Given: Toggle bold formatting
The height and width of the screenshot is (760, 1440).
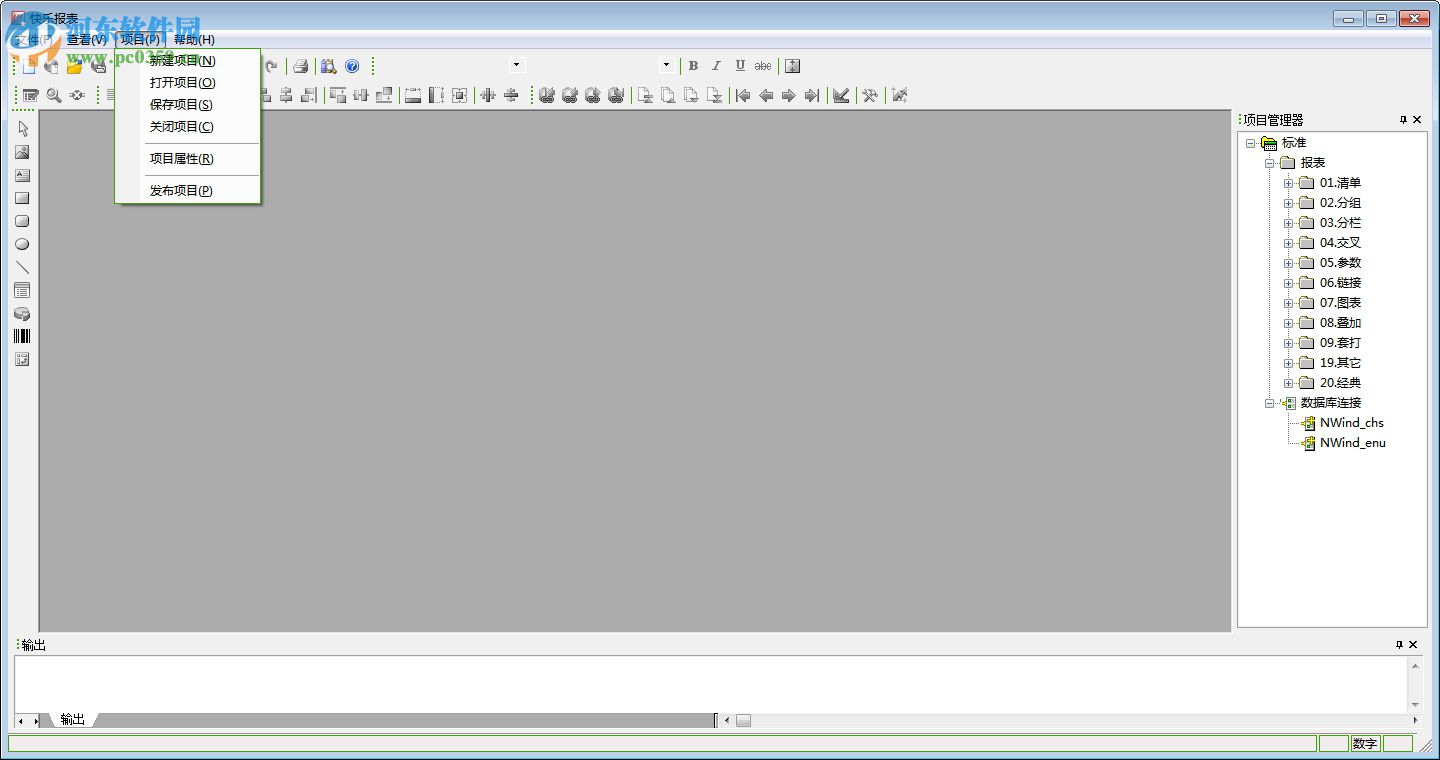Looking at the screenshot, I should point(693,66).
